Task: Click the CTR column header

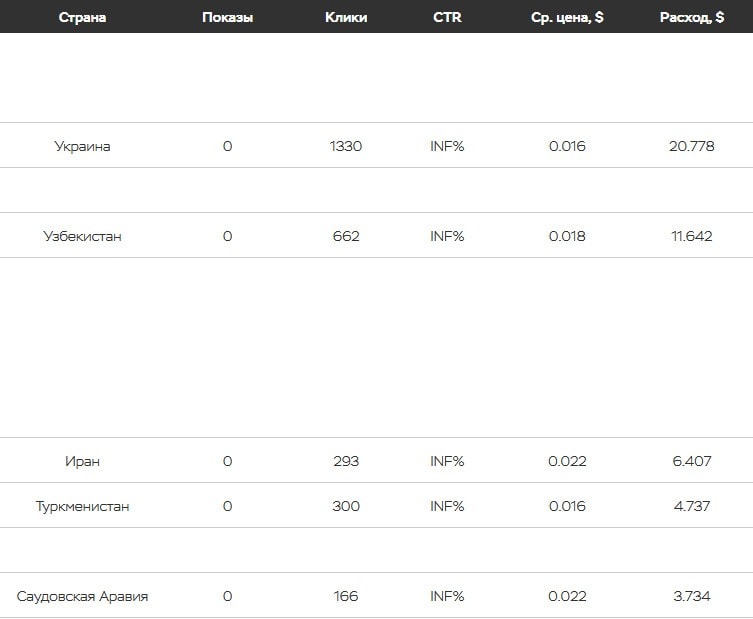Action: point(447,17)
